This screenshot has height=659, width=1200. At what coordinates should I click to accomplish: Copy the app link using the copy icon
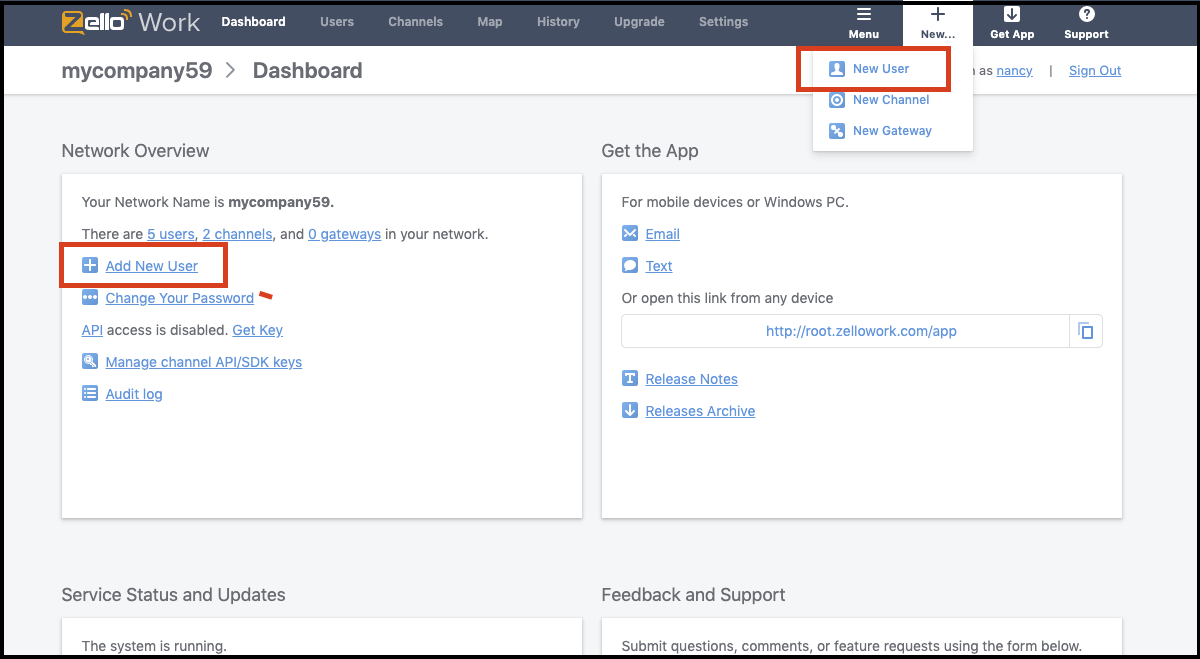pos(1086,330)
